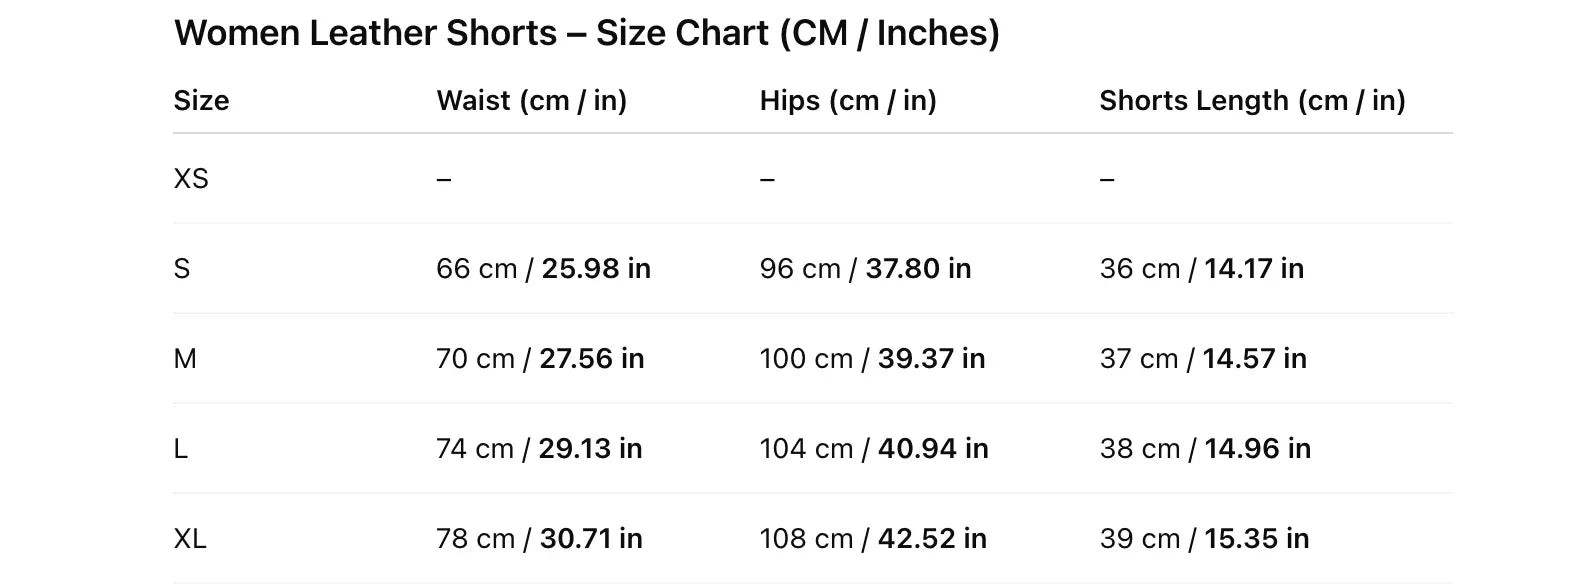Select the S size row label
This screenshot has height=584, width=1588.
(x=182, y=269)
